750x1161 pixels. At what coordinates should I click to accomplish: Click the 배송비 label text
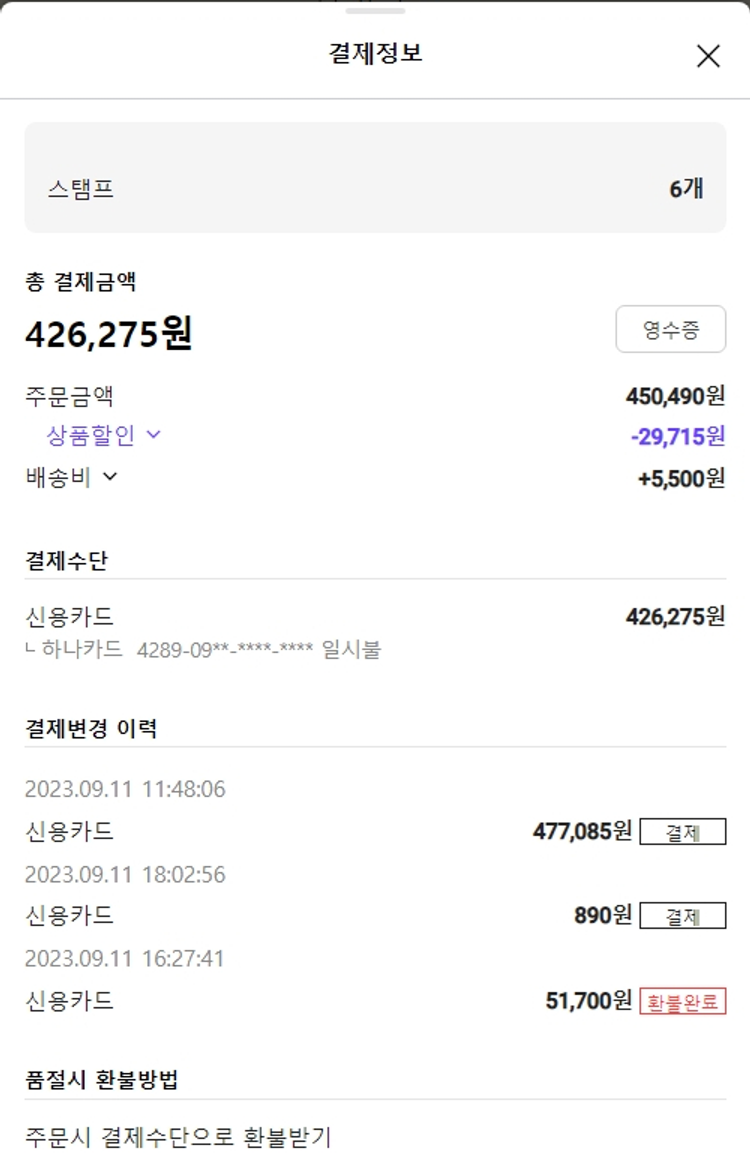tap(58, 478)
